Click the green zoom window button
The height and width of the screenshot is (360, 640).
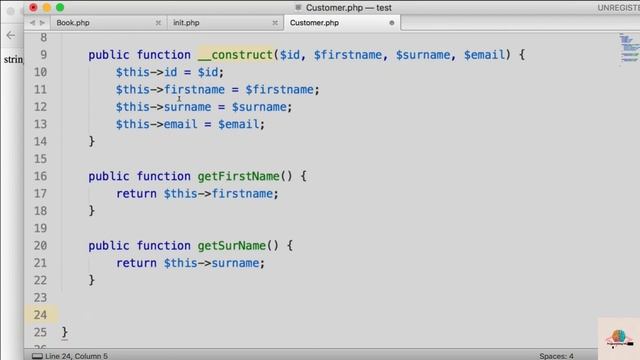coord(60,7)
